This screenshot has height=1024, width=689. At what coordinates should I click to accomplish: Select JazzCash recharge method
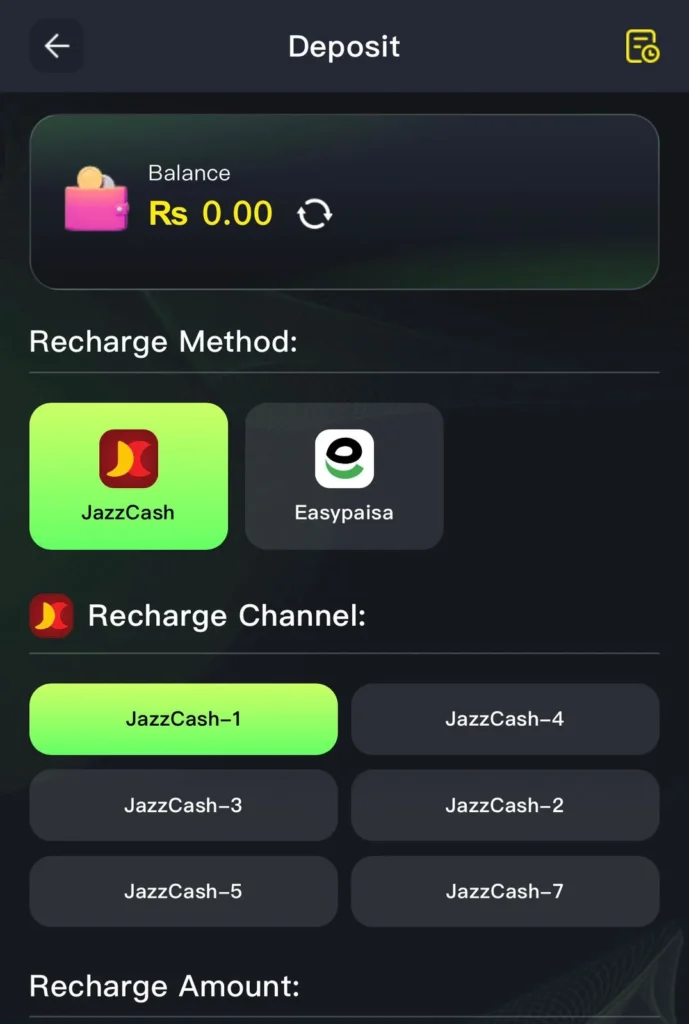(x=129, y=476)
